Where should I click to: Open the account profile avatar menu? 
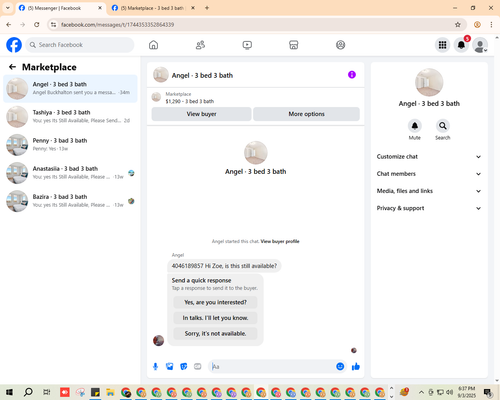(480, 45)
